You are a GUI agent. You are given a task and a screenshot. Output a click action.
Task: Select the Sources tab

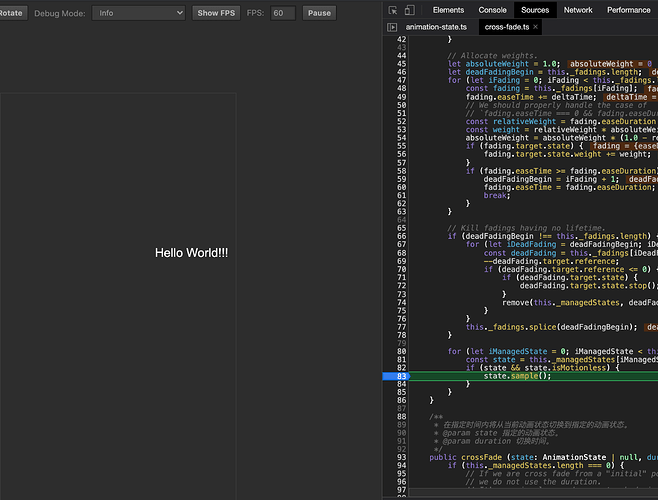(x=535, y=10)
